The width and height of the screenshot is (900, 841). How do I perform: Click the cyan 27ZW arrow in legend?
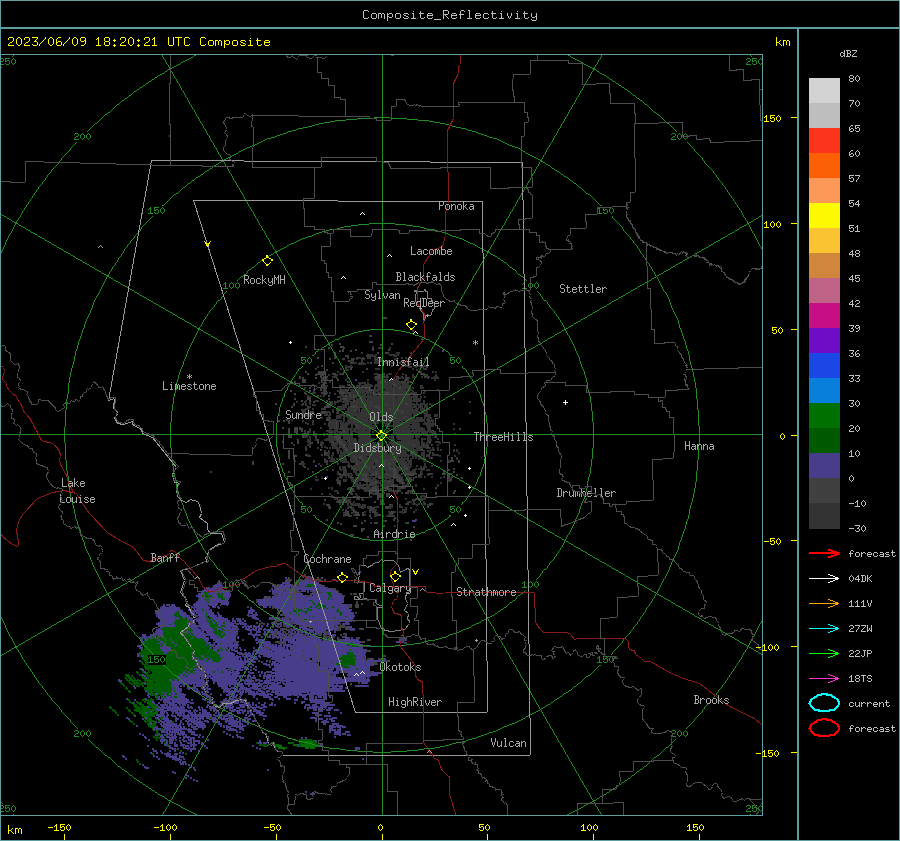tap(825, 629)
